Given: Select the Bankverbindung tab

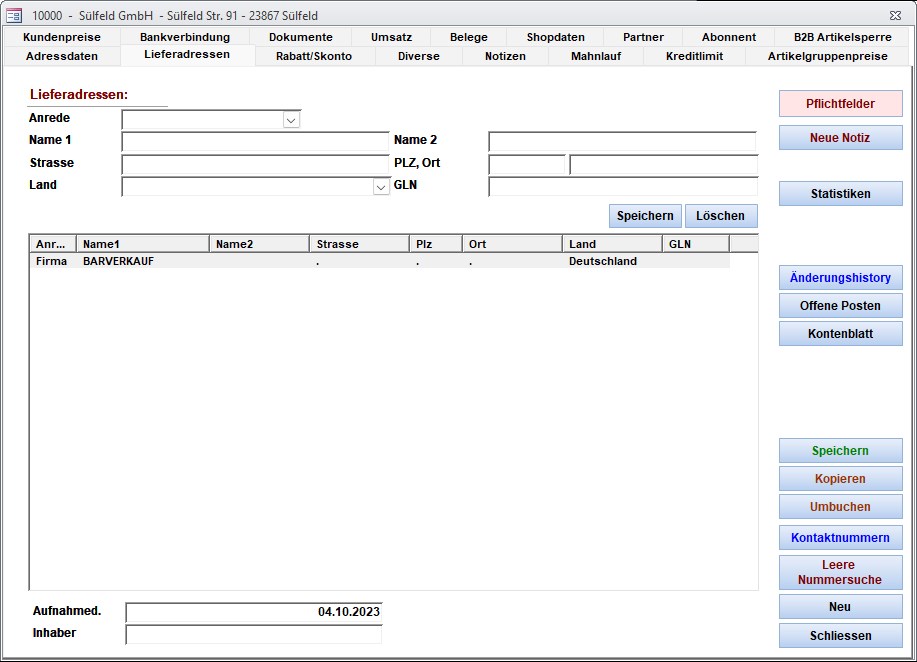Looking at the screenshot, I should (185, 37).
